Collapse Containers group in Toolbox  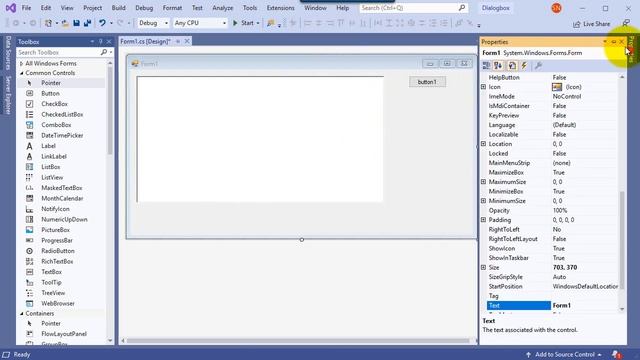(21, 313)
